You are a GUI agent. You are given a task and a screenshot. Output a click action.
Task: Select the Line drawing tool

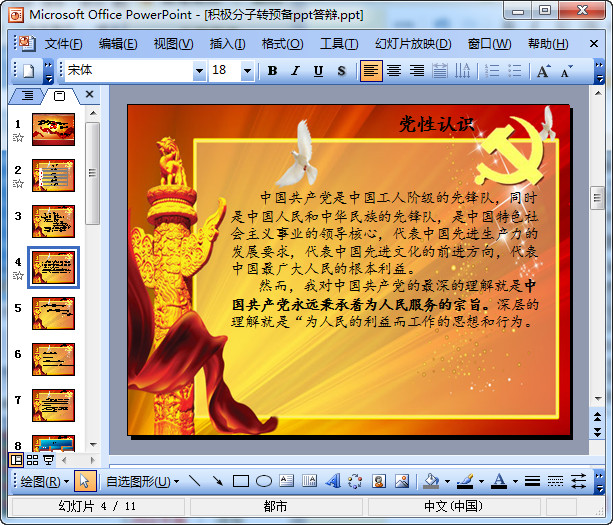click(x=194, y=481)
